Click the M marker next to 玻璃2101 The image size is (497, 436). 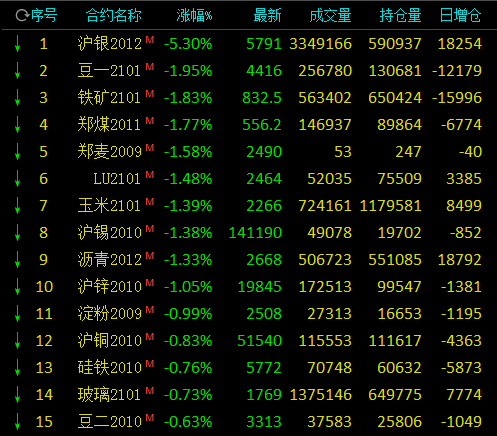[150, 391]
